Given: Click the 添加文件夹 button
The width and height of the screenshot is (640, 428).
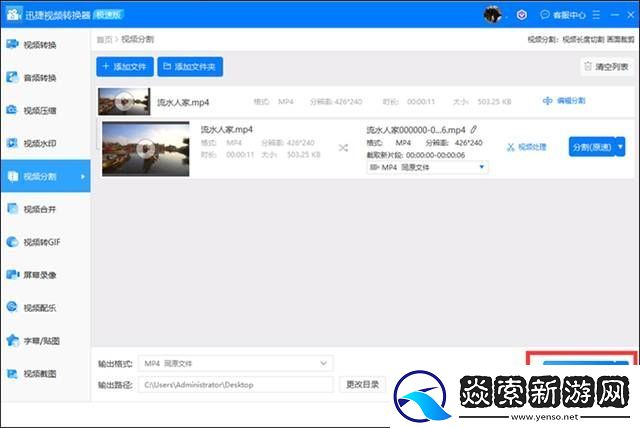Looking at the screenshot, I should pyautogui.click(x=190, y=67).
